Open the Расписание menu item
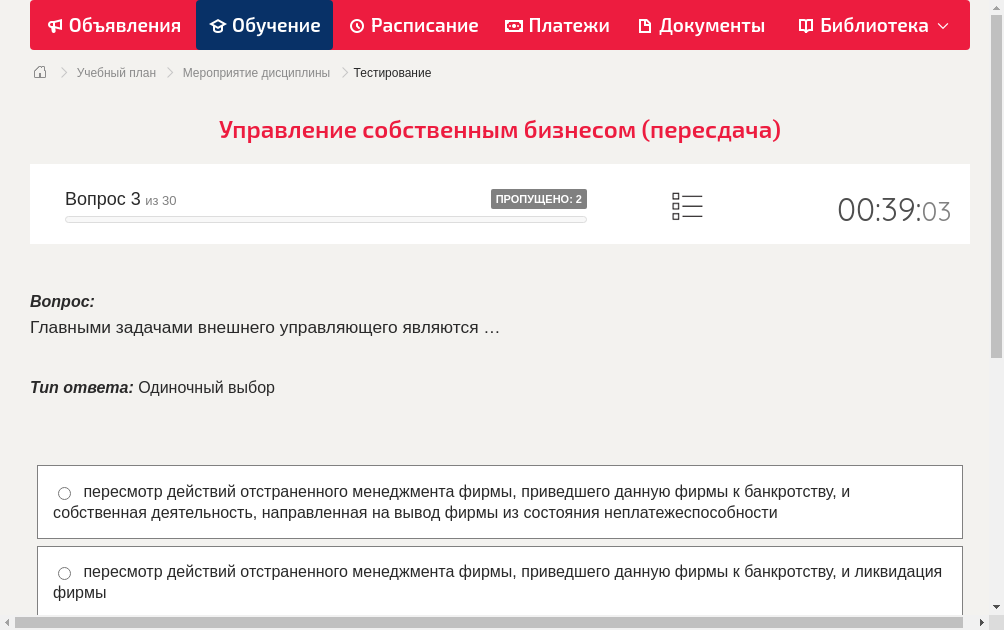 (x=413, y=25)
